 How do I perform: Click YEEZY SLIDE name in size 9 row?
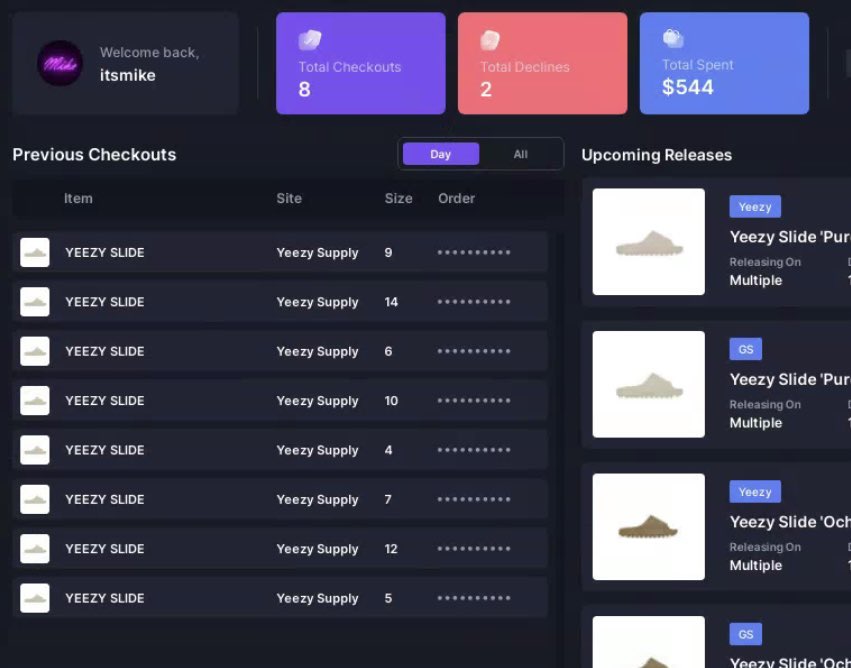point(105,253)
